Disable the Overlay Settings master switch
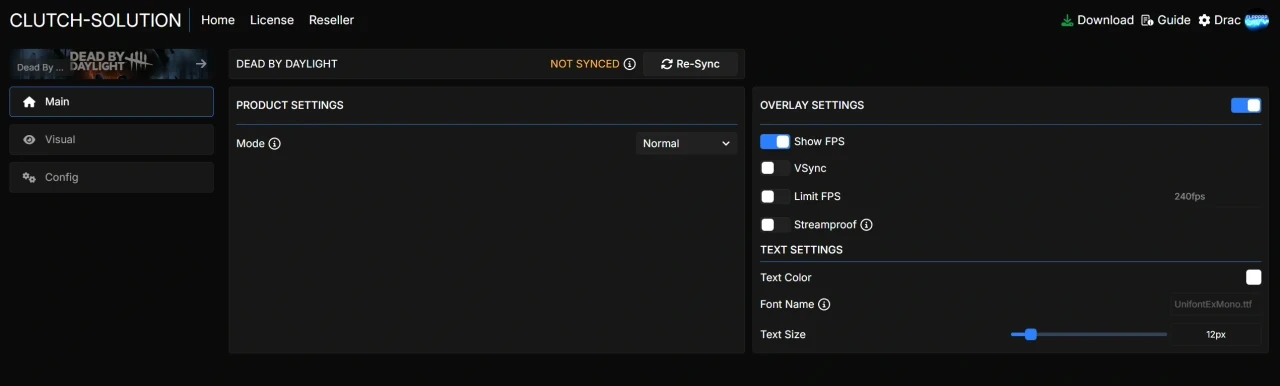Image resolution: width=1280 pixels, height=386 pixels. coord(1246,105)
